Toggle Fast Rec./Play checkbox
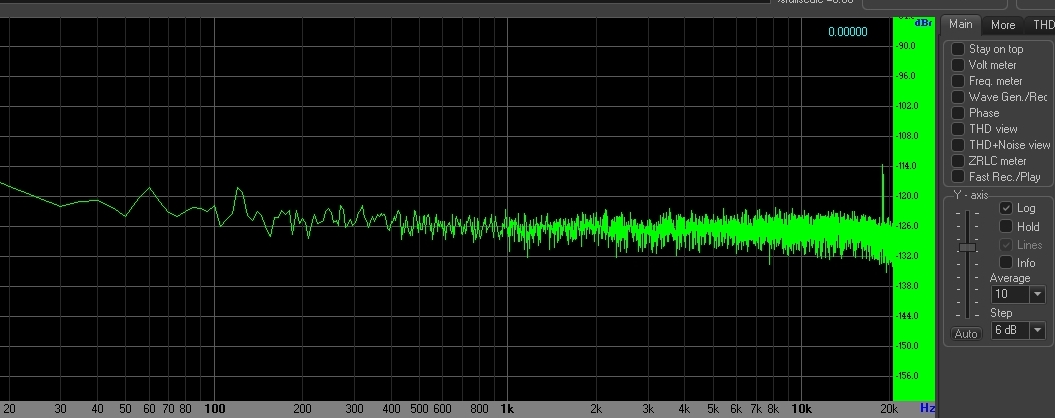 tap(958, 176)
